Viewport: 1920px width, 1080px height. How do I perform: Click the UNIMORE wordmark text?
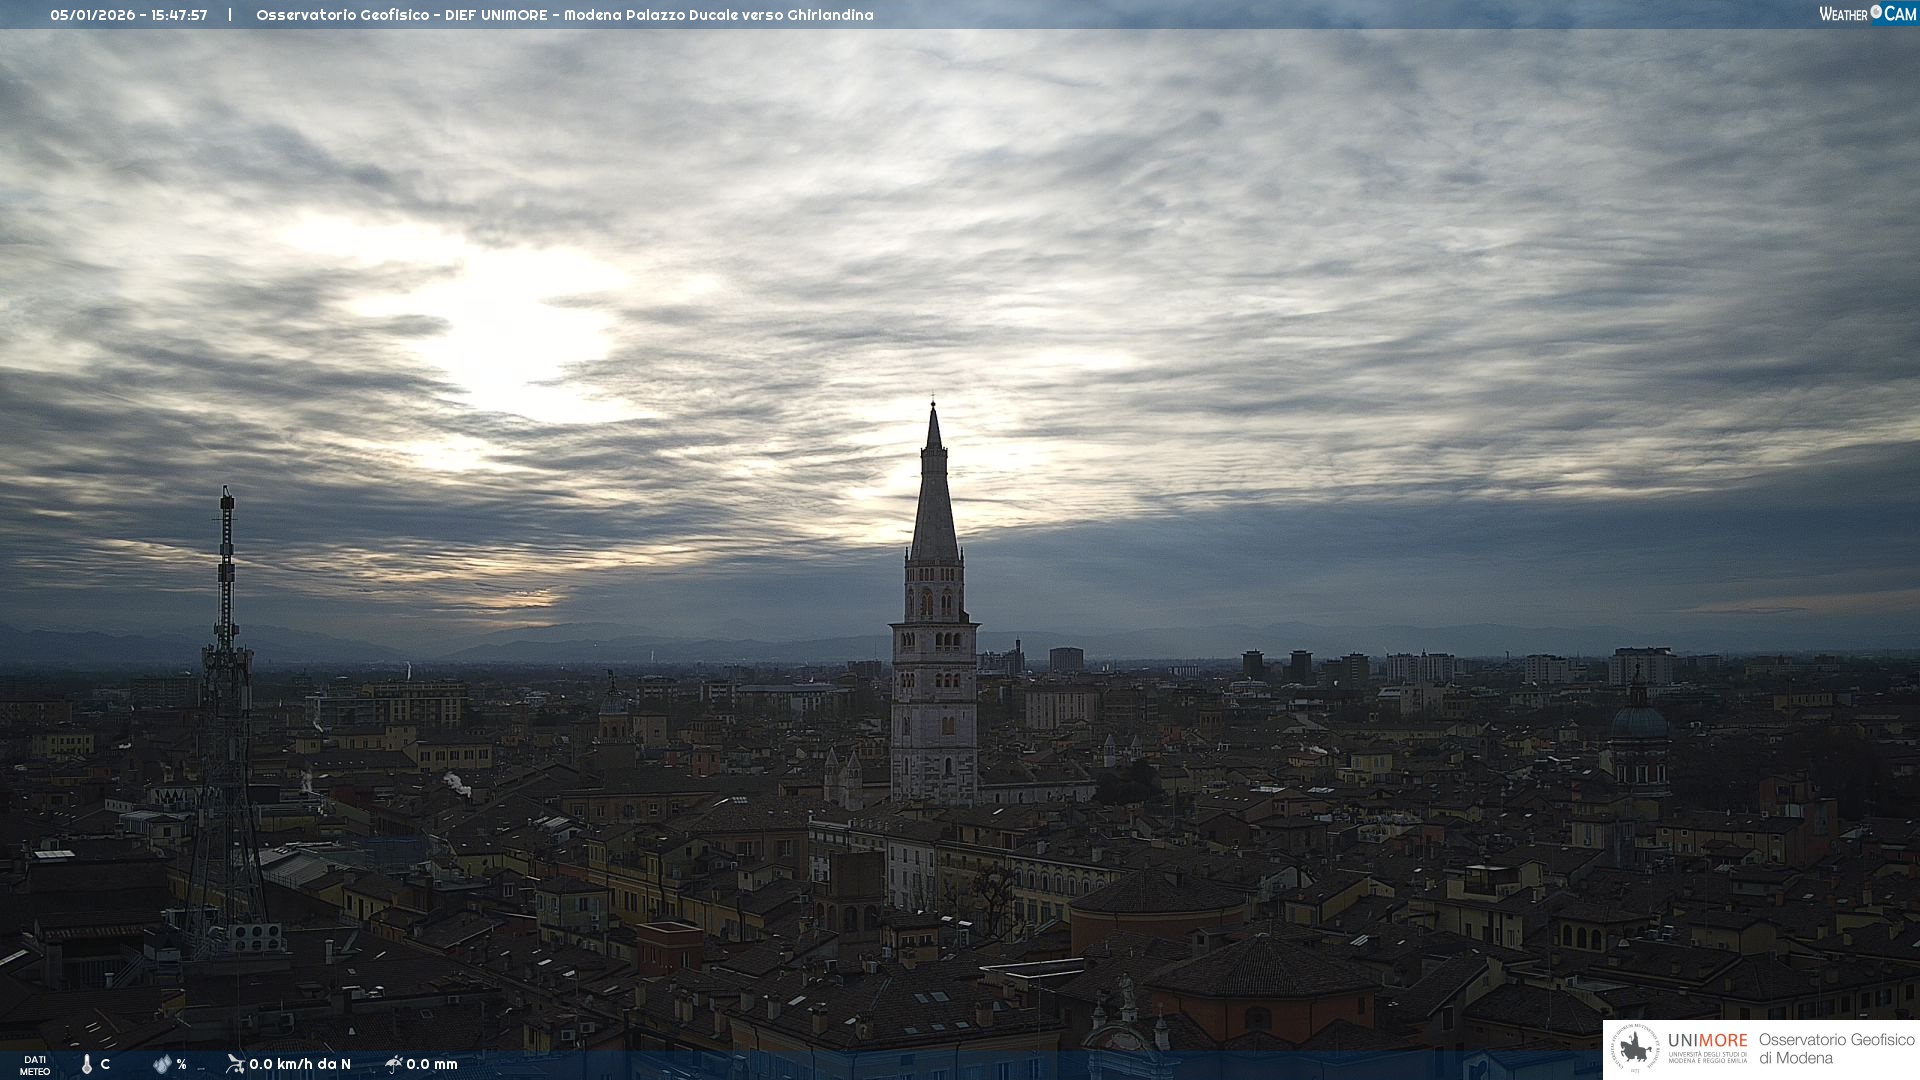[x=1707, y=1040]
